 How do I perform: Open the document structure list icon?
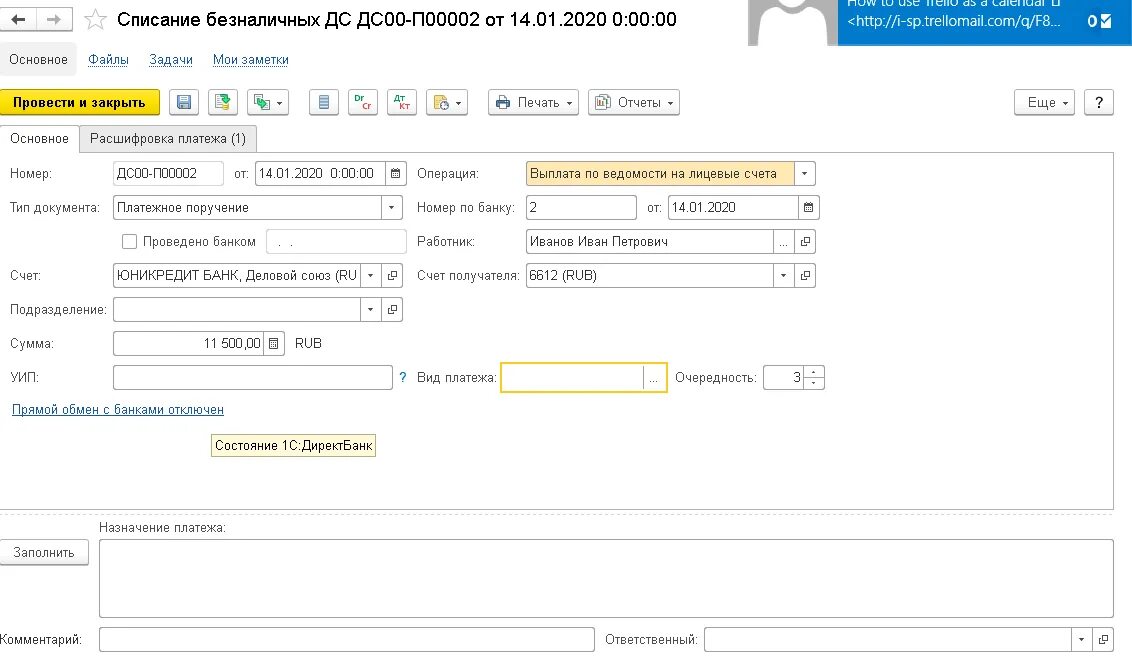coord(324,103)
